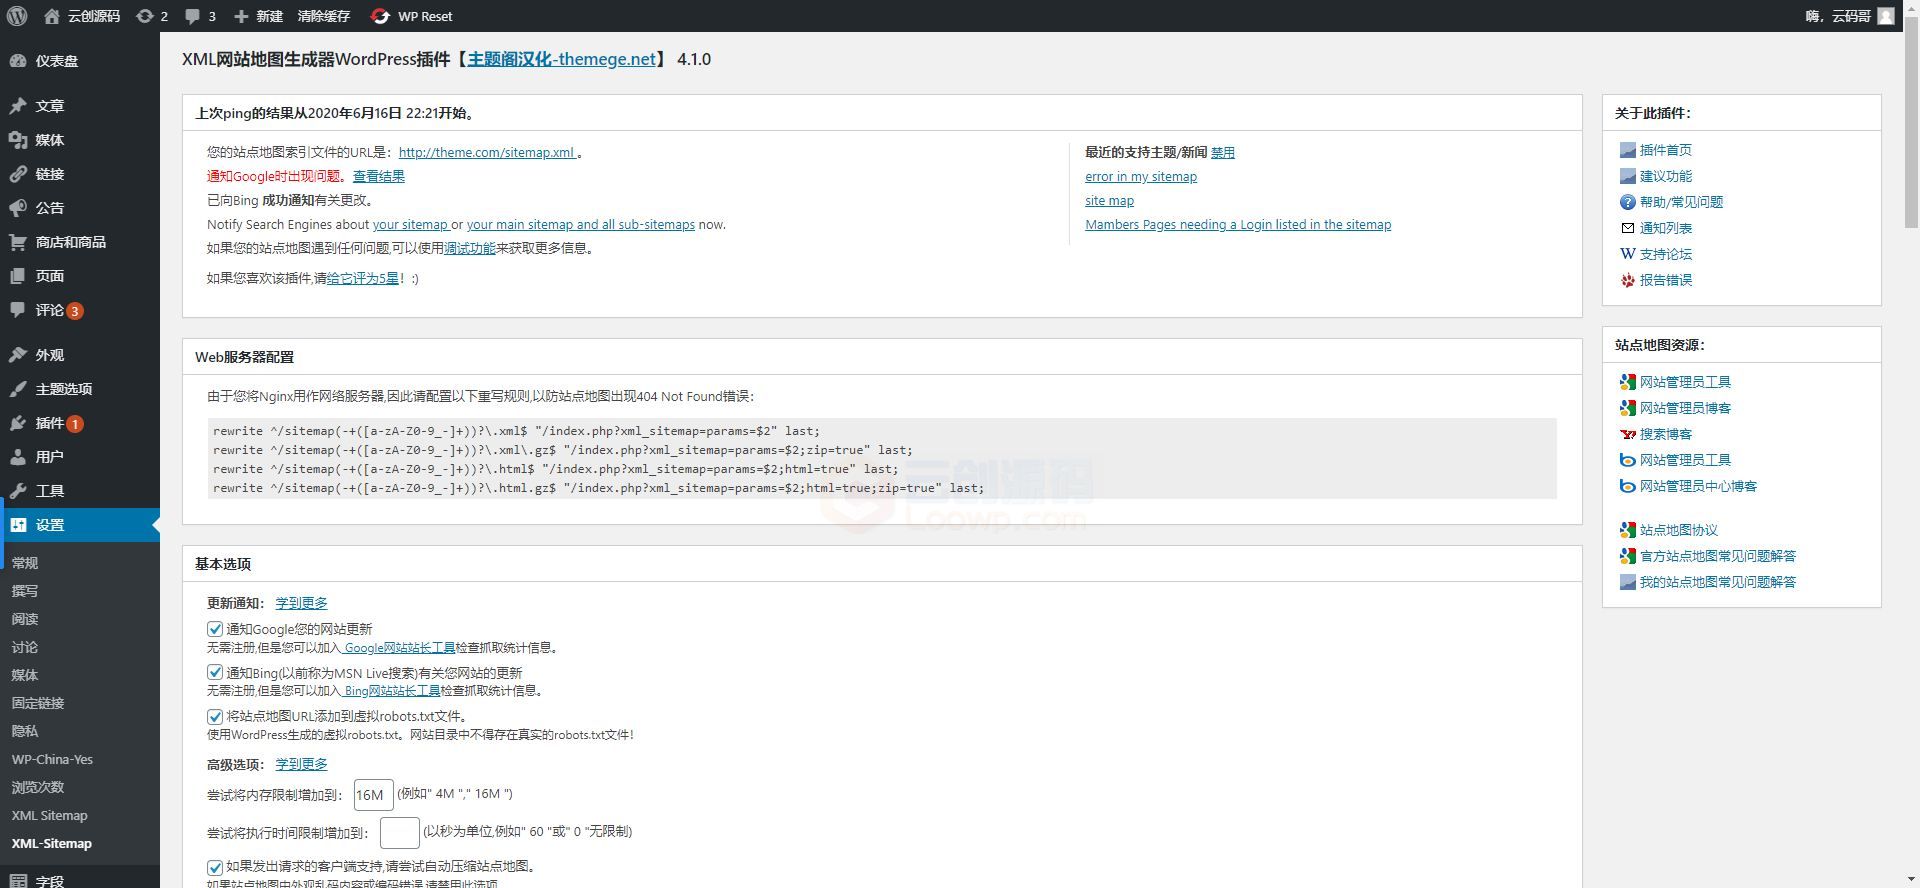Click the 用户 person icon
The image size is (1920, 888).
(18, 457)
